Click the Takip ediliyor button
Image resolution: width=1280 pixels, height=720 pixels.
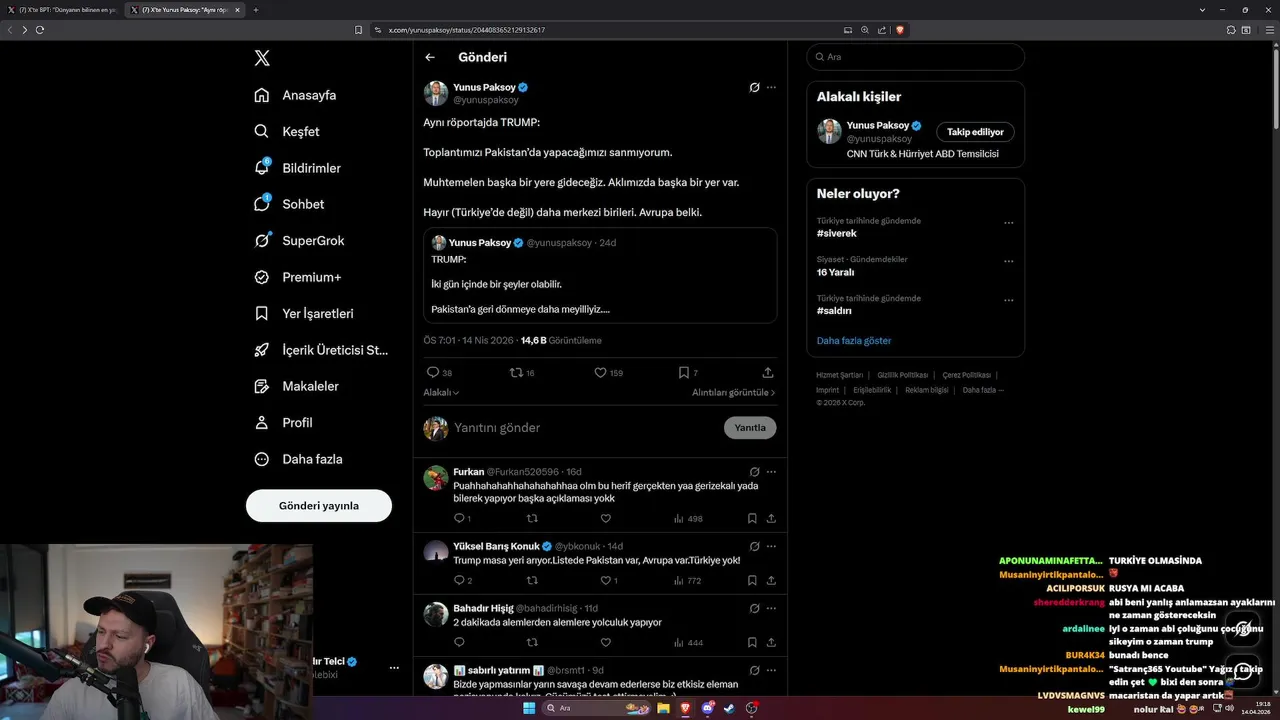pyautogui.click(x=976, y=132)
